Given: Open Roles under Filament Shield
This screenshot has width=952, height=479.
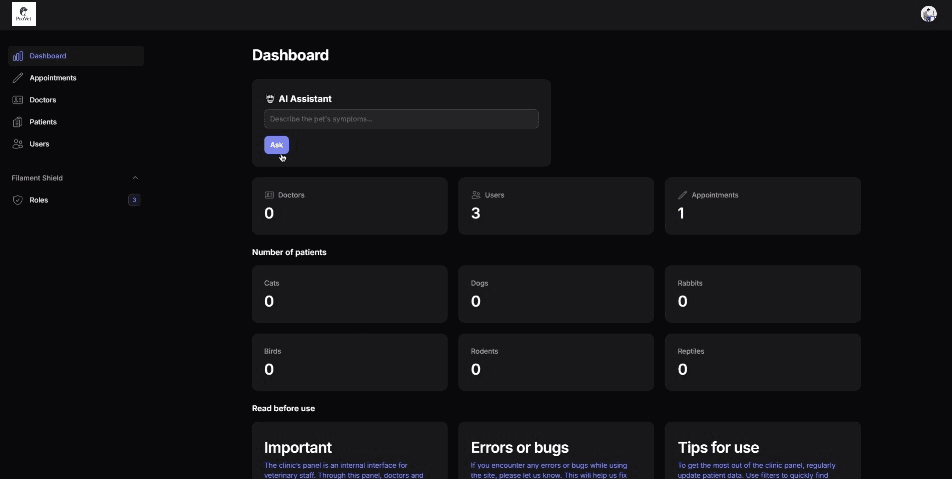Looking at the screenshot, I should point(76,200).
